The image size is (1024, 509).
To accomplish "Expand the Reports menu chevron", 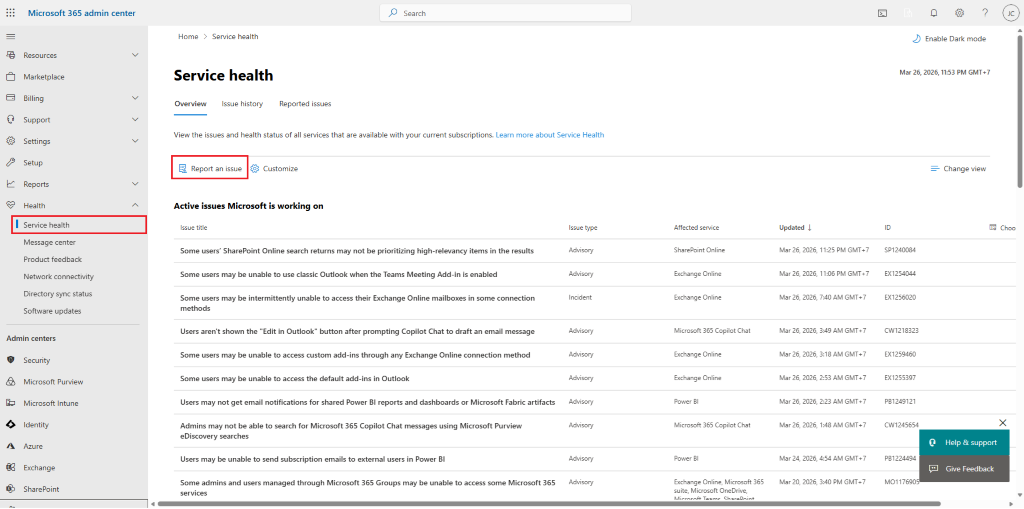I will click(135, 184).
